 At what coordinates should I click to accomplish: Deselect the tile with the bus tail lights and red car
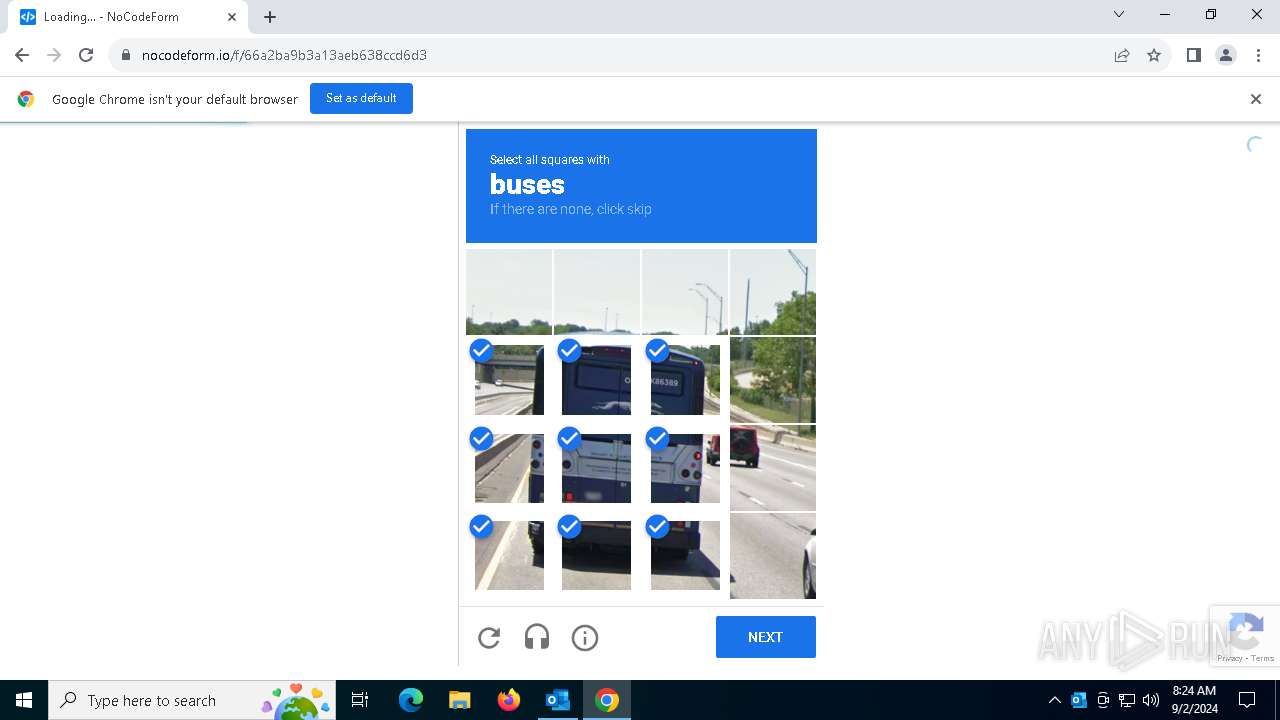click(685, 468)
